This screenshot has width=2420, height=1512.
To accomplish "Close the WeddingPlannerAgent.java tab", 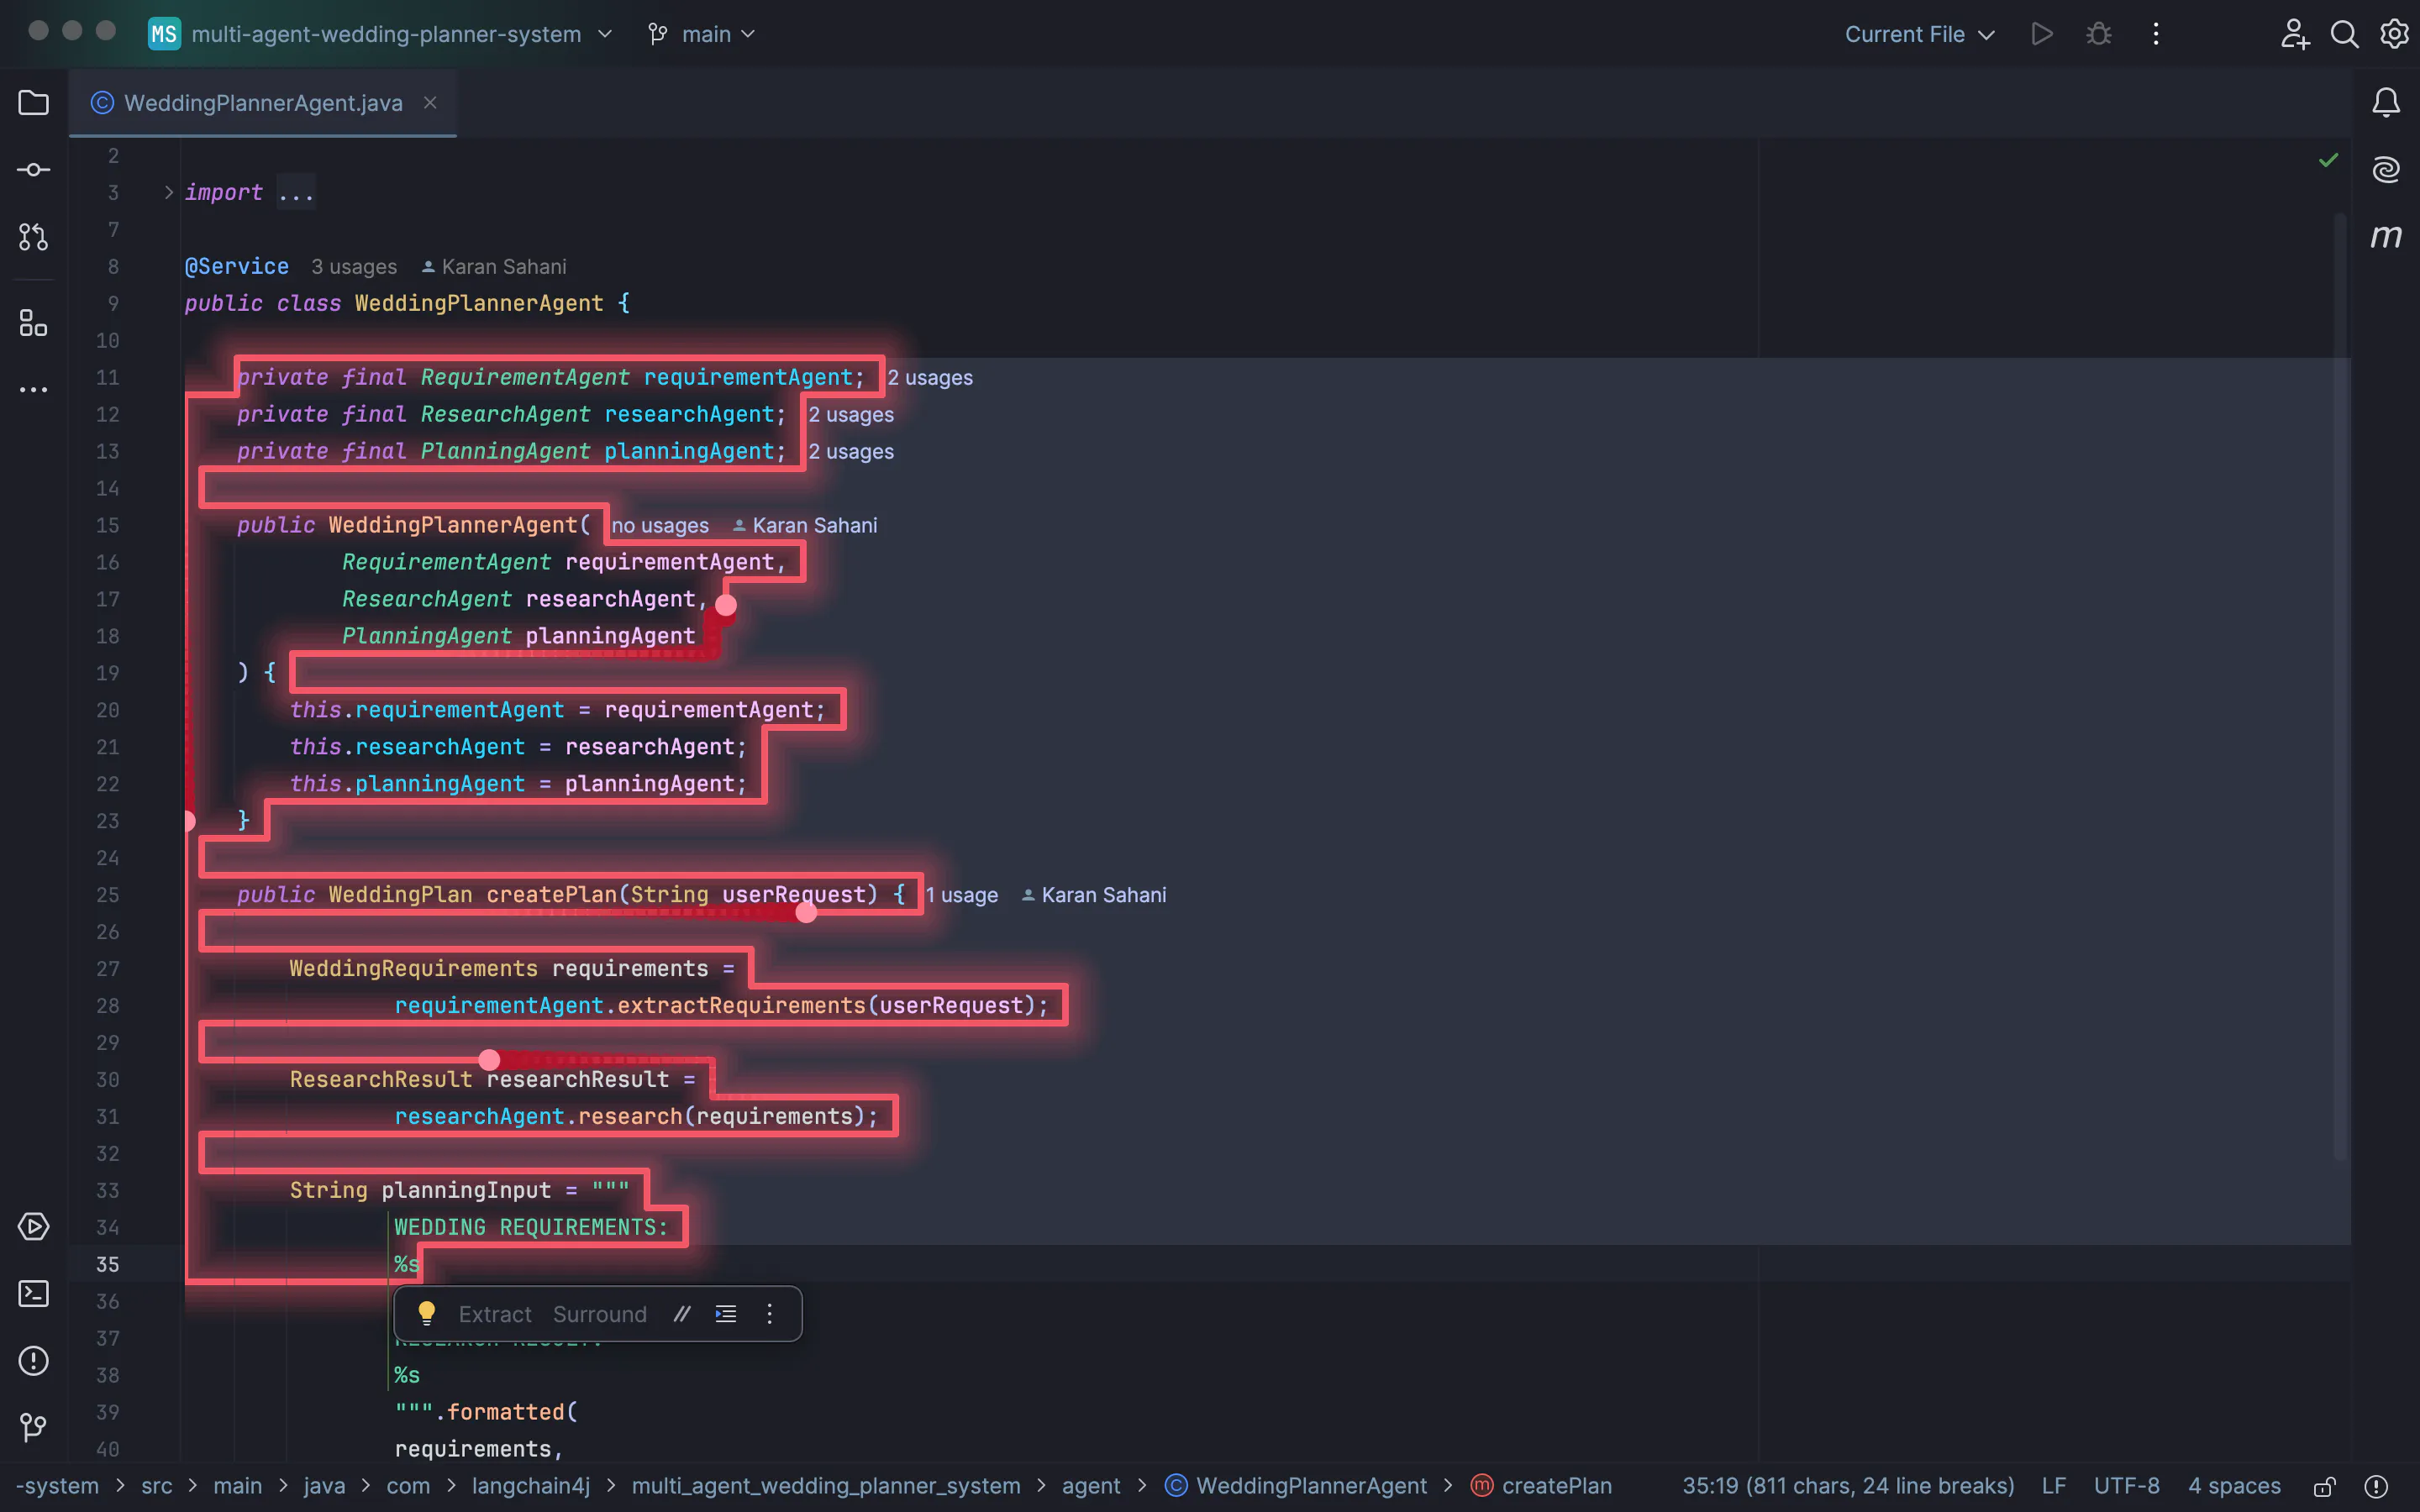I will (x=430, y=103).
